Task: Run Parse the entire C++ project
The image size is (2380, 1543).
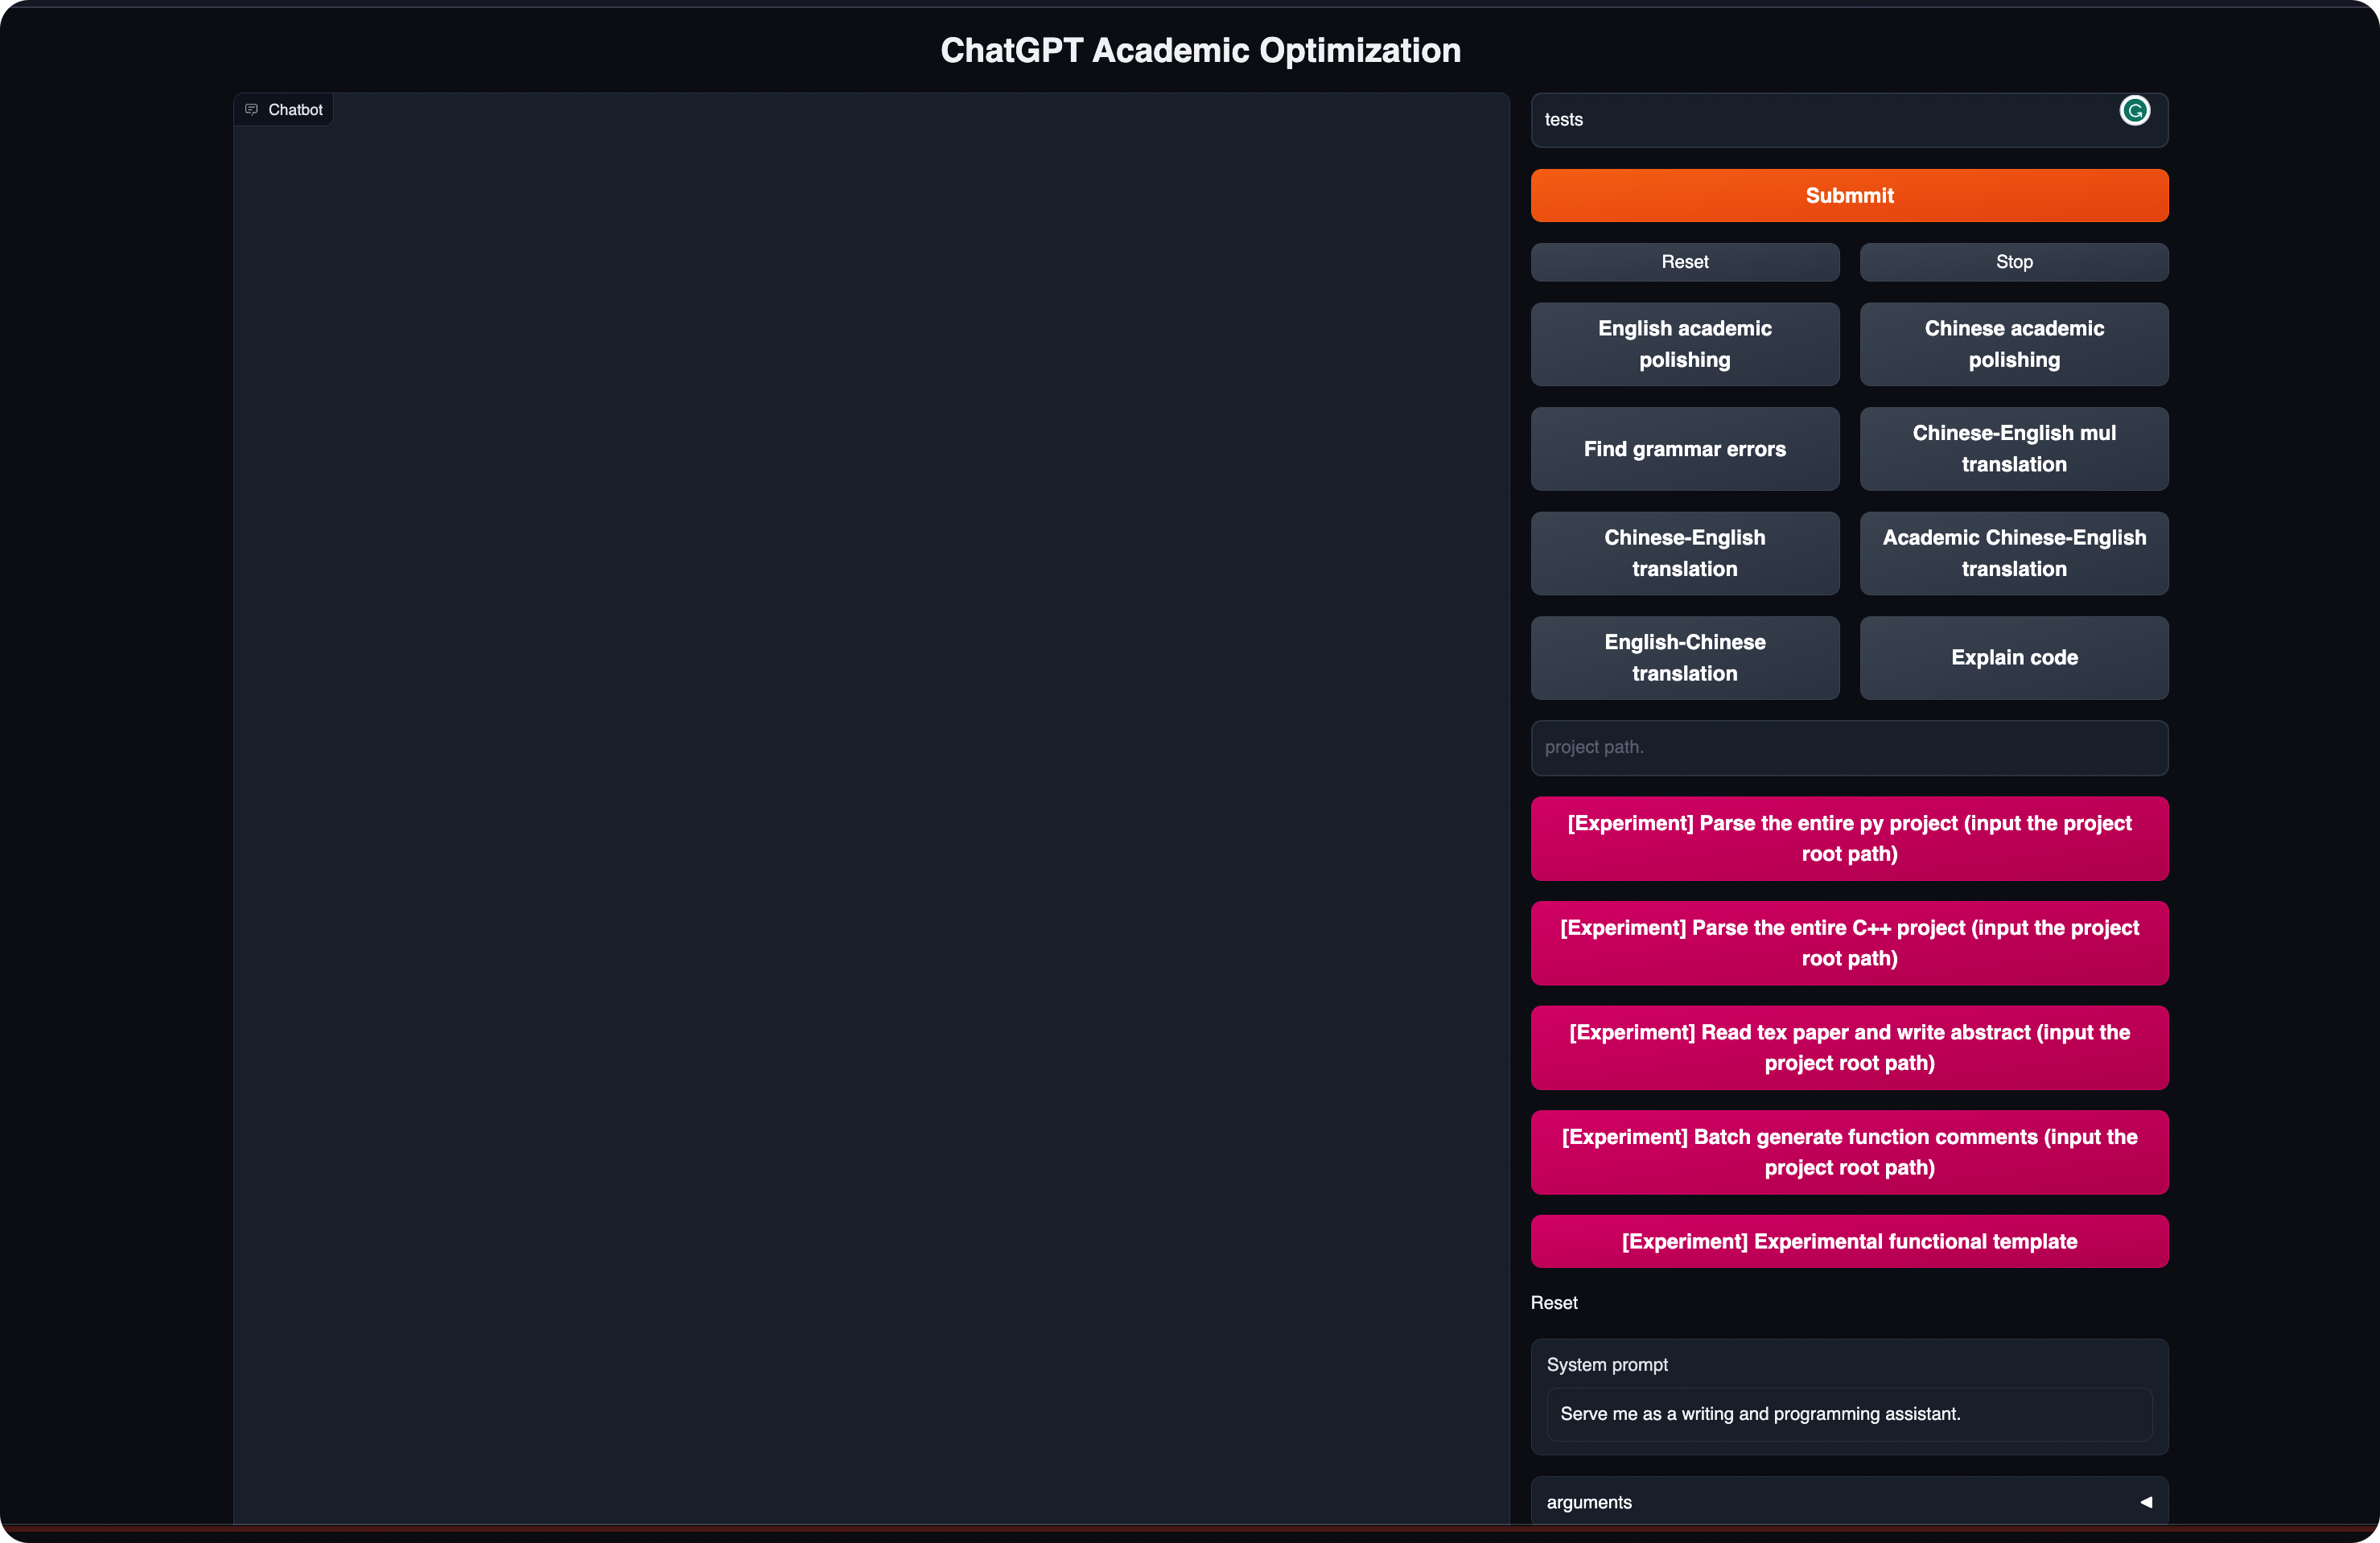Action: point(1848,943)
